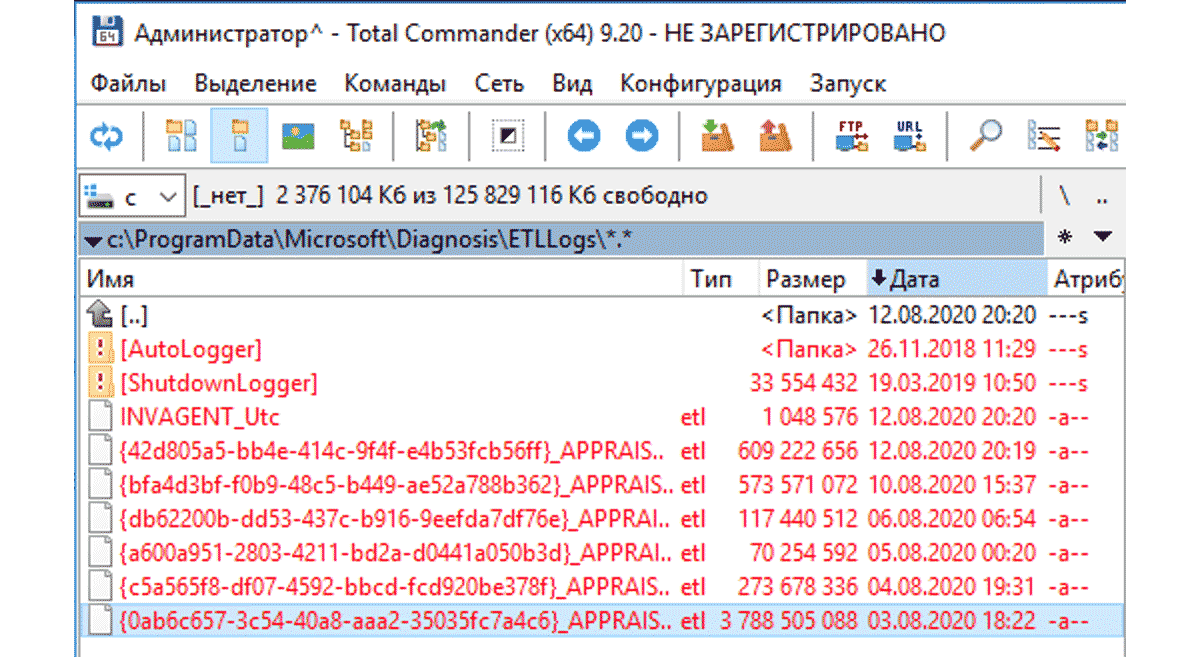The width and height of the screenshot is (1200, 657).
Task: Select the [ShutdownLogger] folder name
Action: coord(219,383)
